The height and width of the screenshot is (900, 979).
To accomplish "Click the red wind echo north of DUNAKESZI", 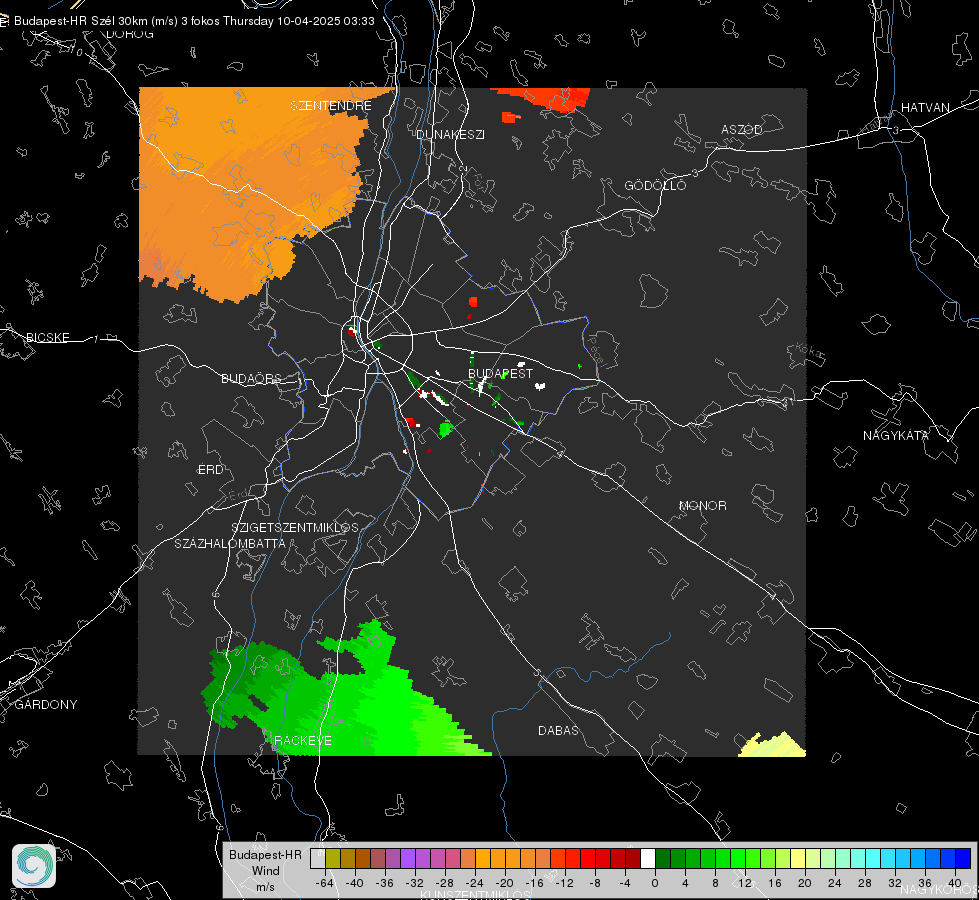I will [549, 98].
